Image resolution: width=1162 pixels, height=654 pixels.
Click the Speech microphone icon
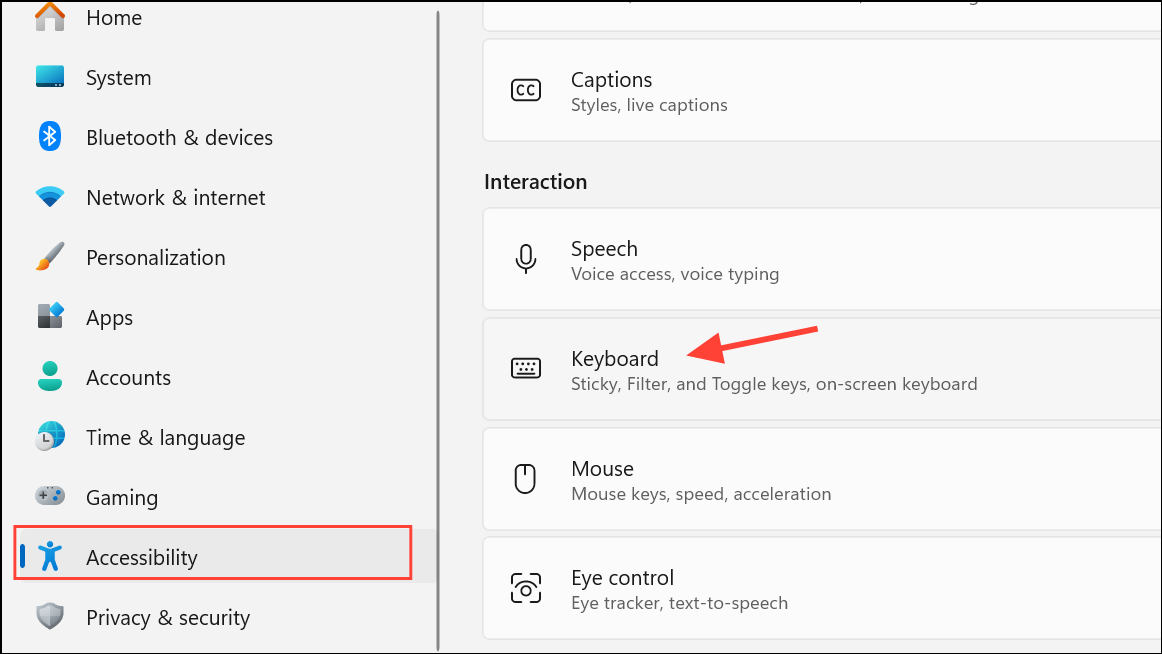(x=526, y=258)
